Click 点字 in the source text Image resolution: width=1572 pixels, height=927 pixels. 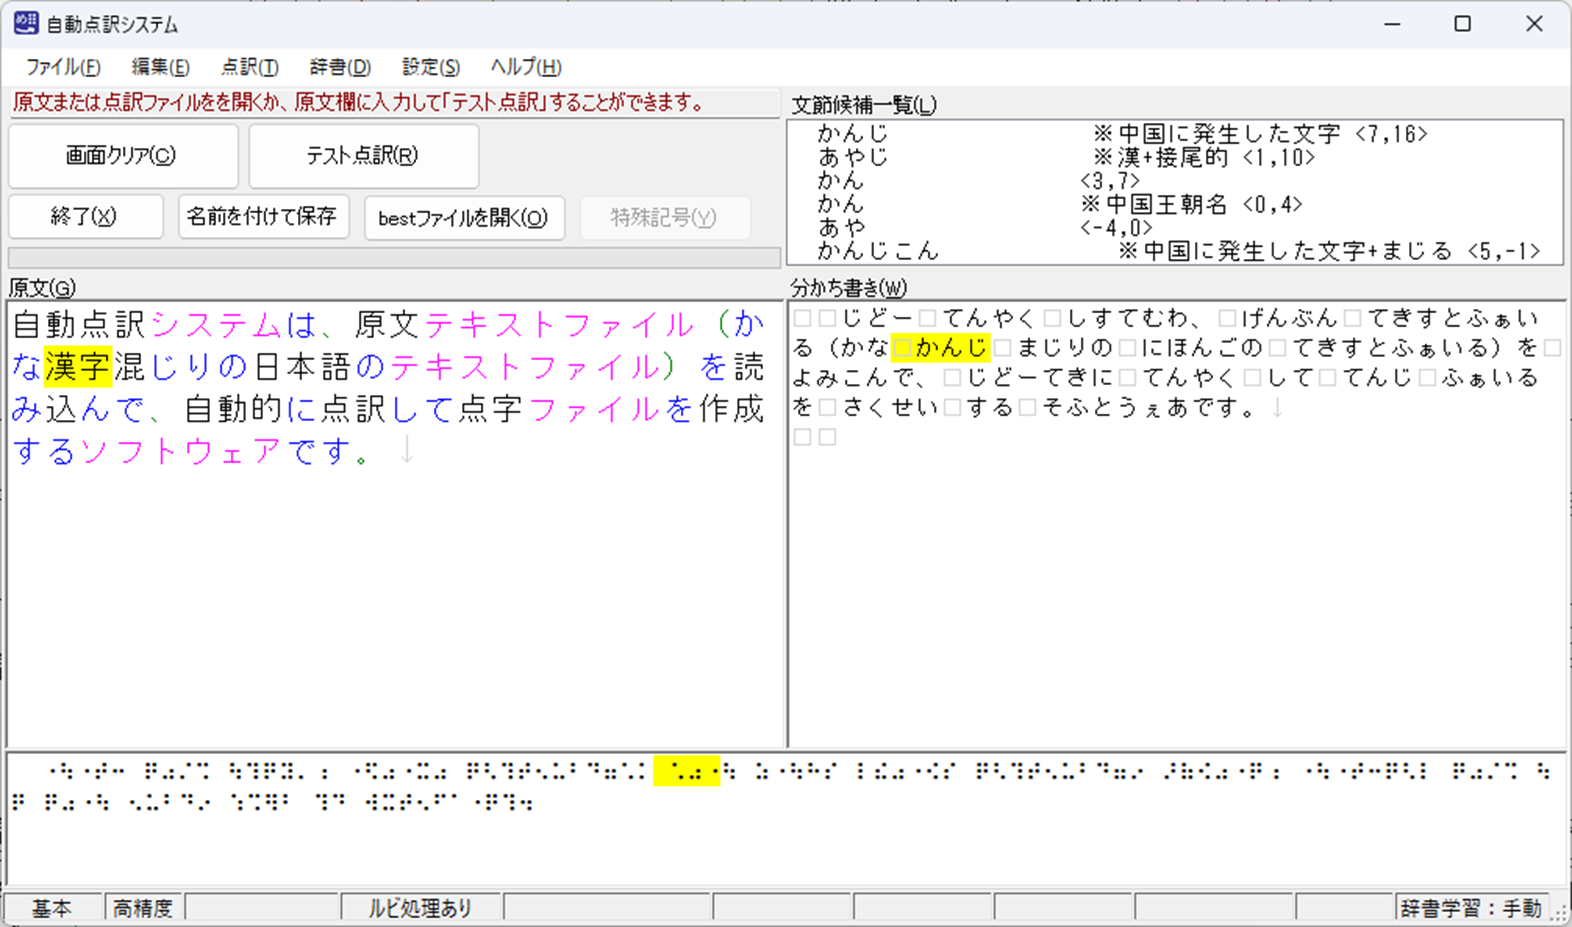click(x=490, y=409)
